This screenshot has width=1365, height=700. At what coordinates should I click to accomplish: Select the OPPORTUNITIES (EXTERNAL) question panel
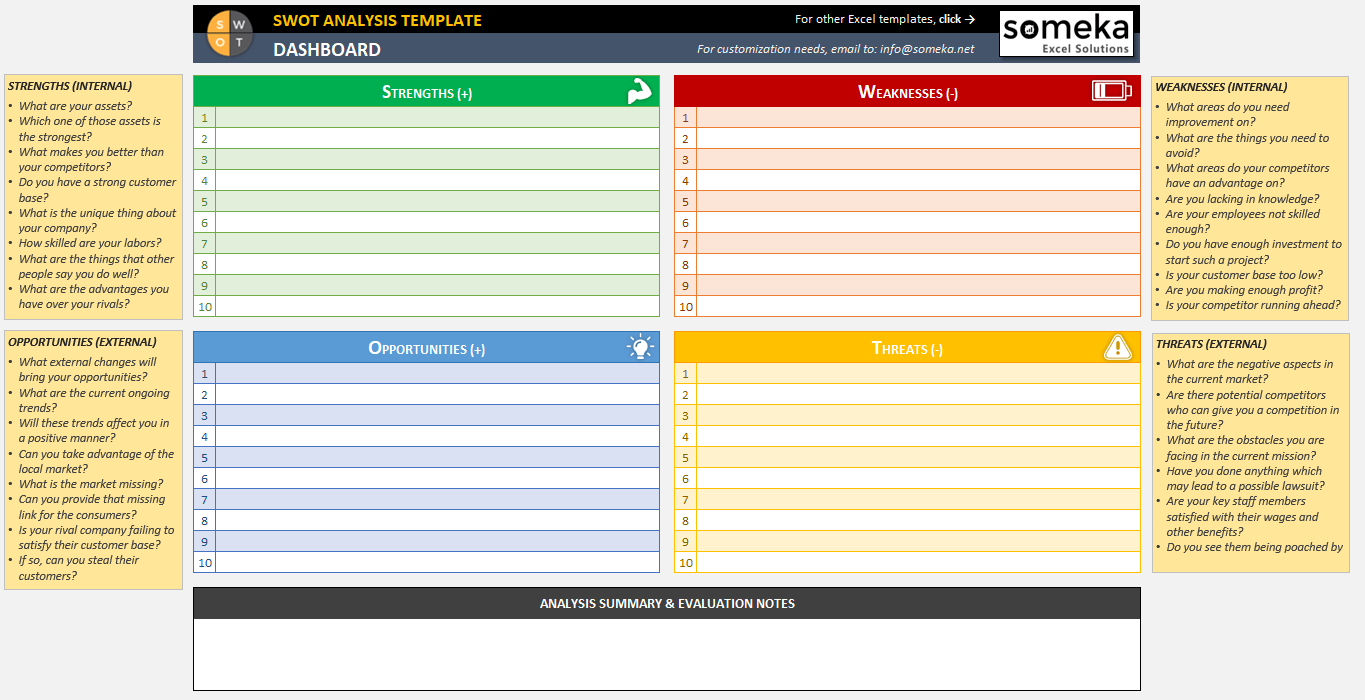pyautogui.click(x=93, y=460)
